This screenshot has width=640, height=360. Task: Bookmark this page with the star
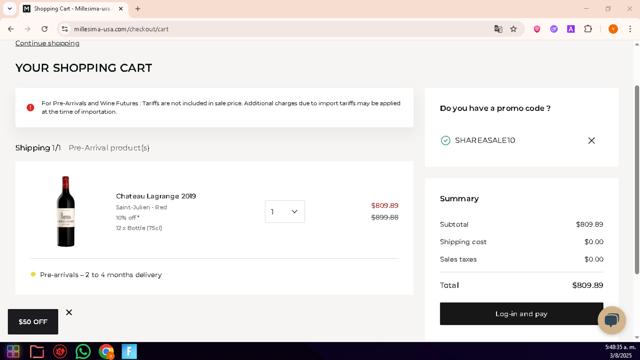point(513,29)
